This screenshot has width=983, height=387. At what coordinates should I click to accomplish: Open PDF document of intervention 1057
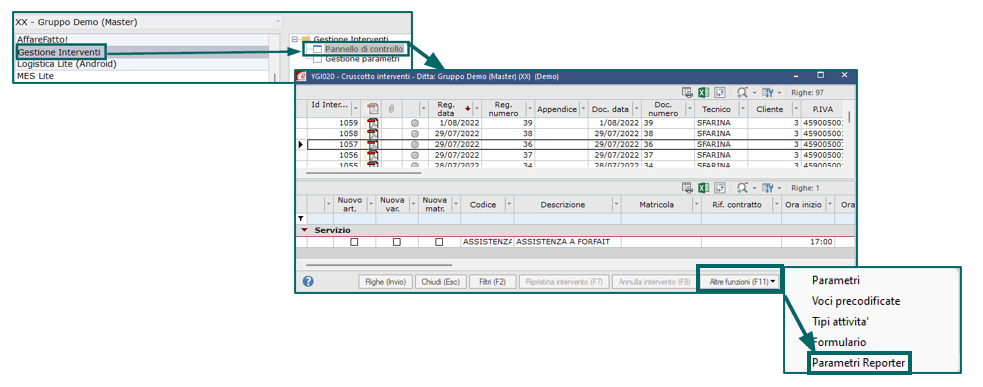tap(373, 144)
